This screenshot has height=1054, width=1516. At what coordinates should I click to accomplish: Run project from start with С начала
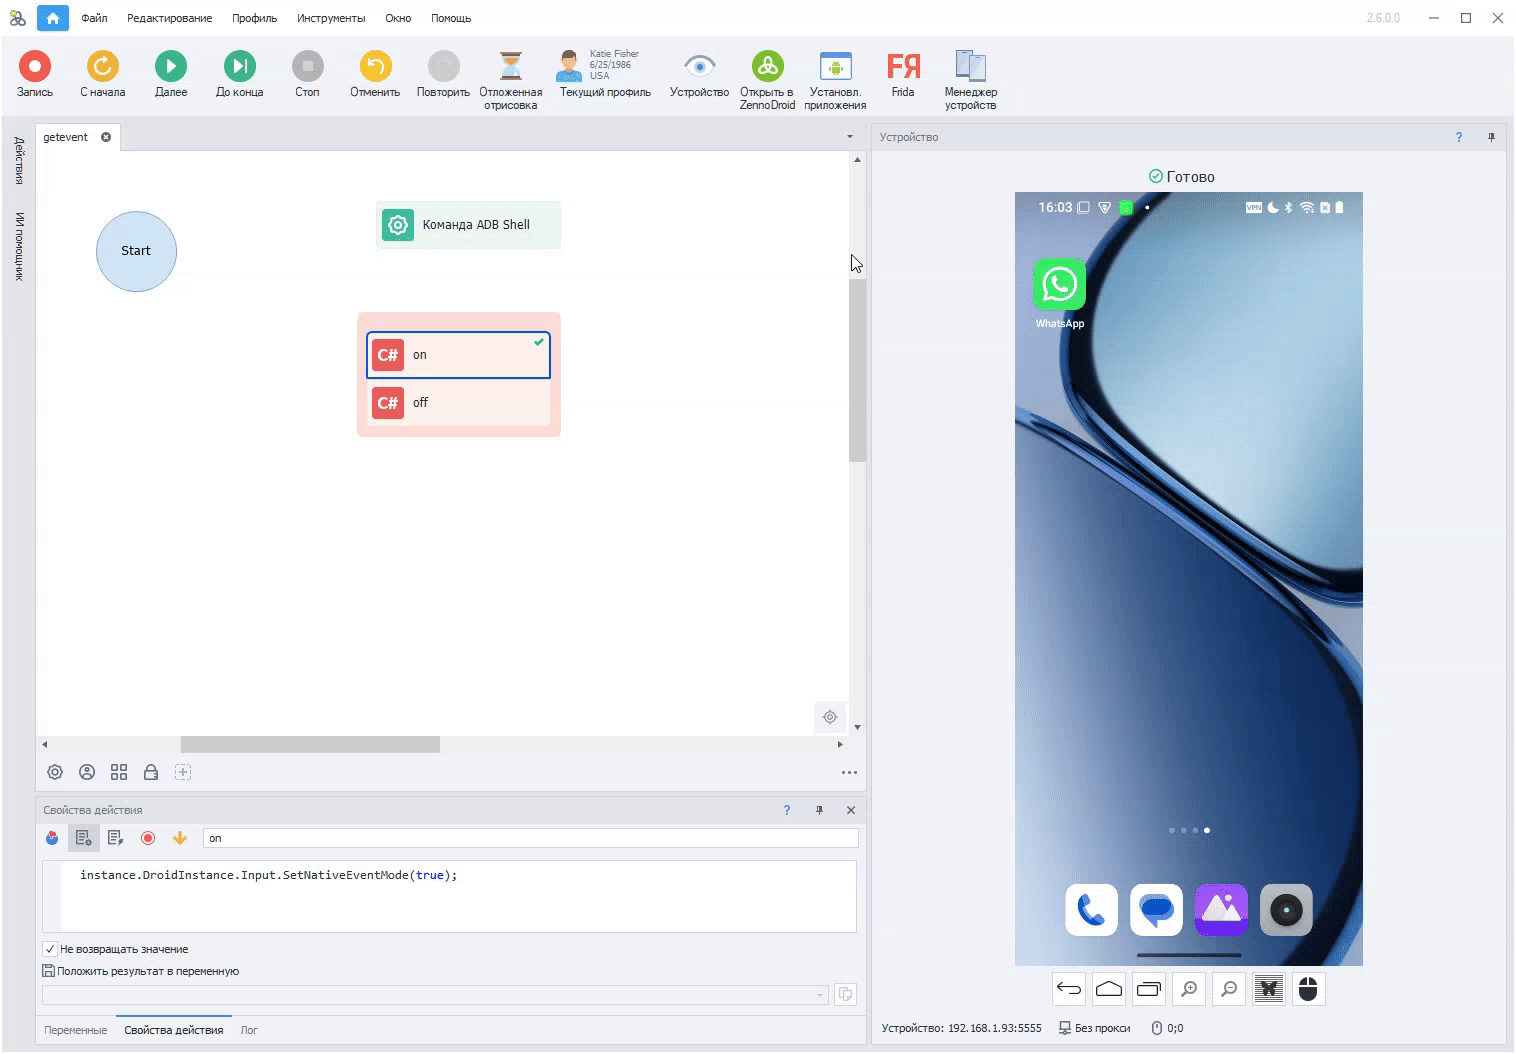pyautogui.click(x=102, y=75)
